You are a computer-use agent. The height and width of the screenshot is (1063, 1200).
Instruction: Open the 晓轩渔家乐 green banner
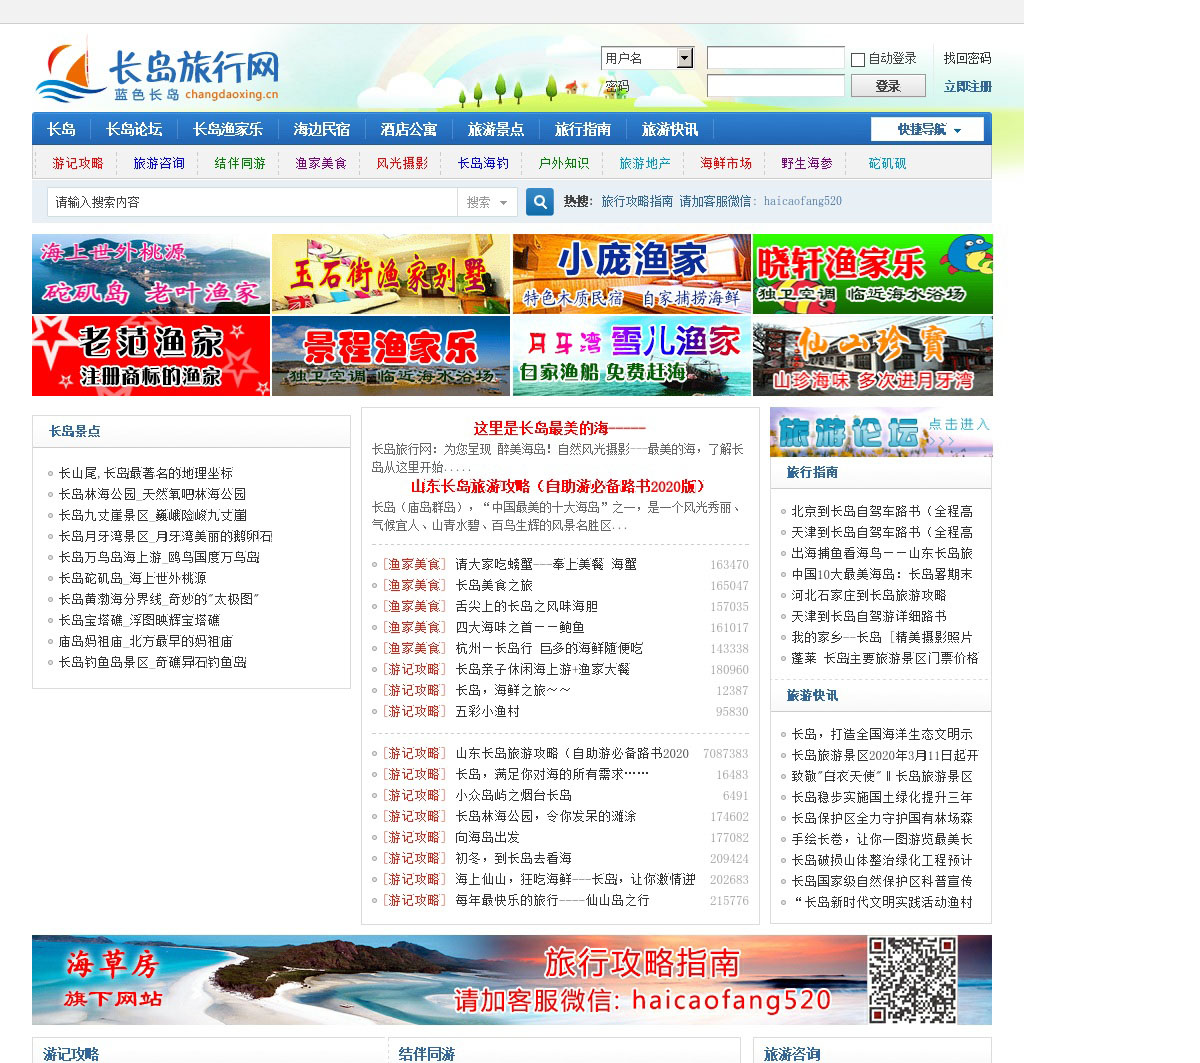872,274
